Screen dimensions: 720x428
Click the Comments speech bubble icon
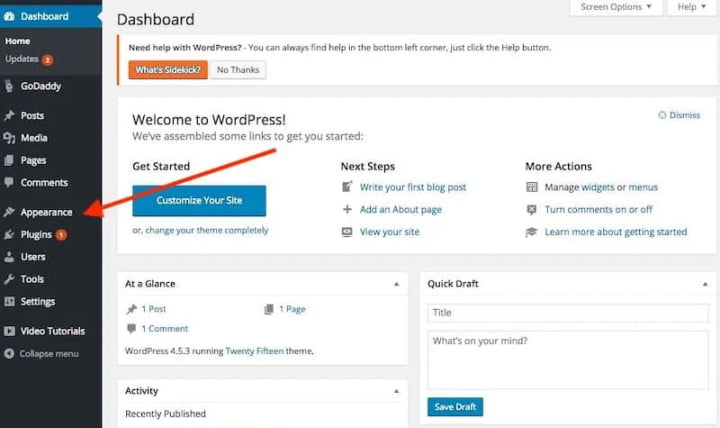coord(9,182)
